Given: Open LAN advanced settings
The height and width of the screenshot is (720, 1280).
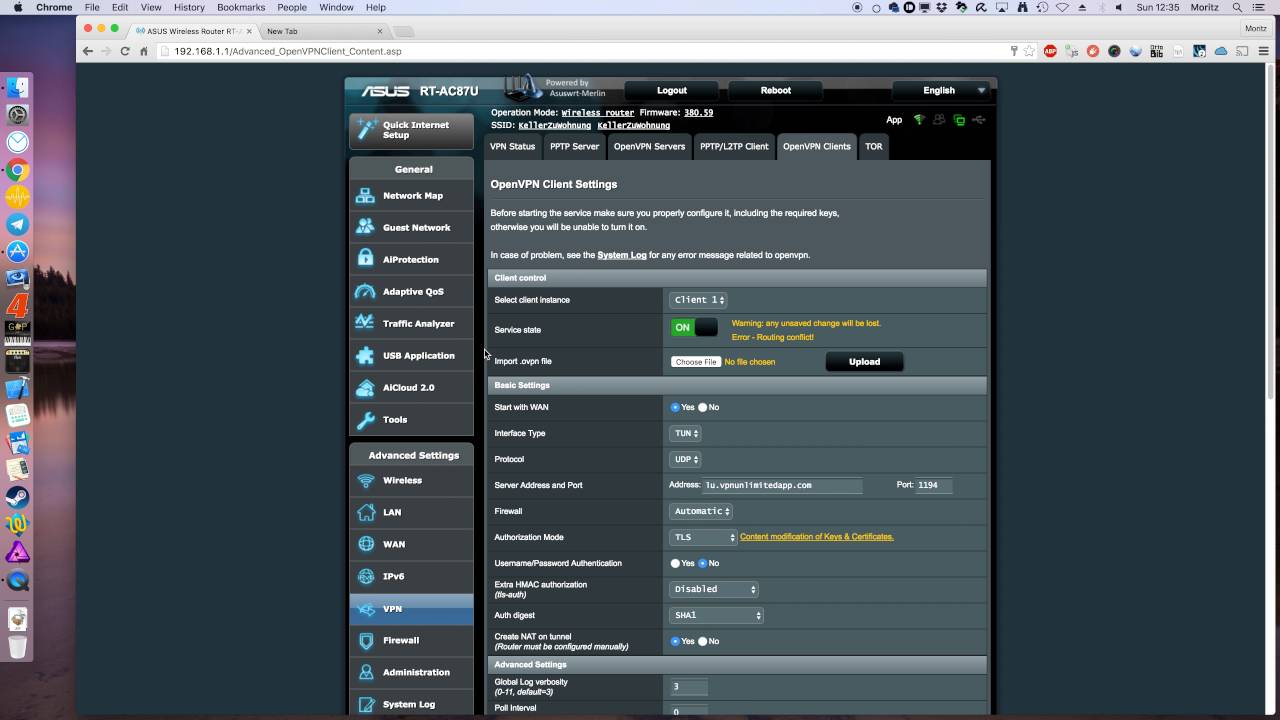Looking at the screenshot, I should [411, 513].
